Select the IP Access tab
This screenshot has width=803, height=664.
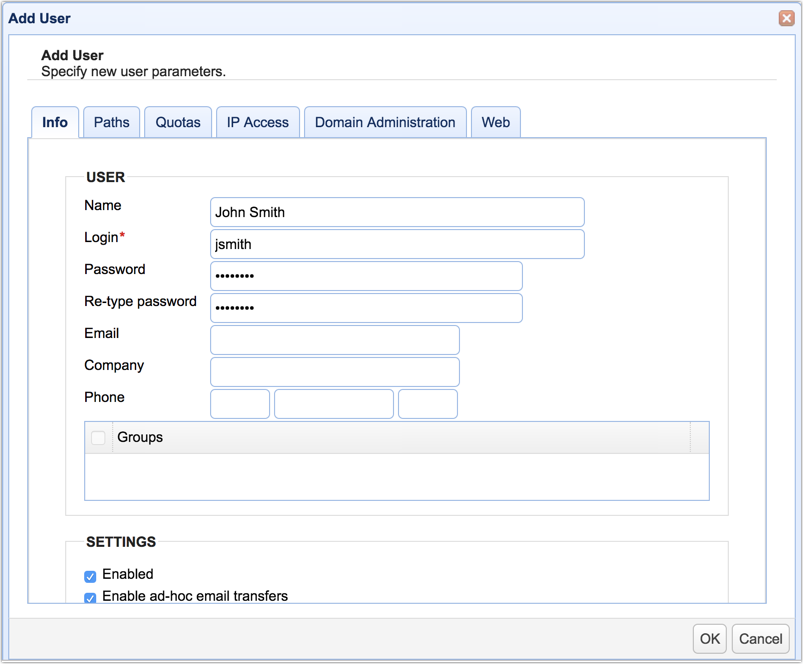pos(257,122)
